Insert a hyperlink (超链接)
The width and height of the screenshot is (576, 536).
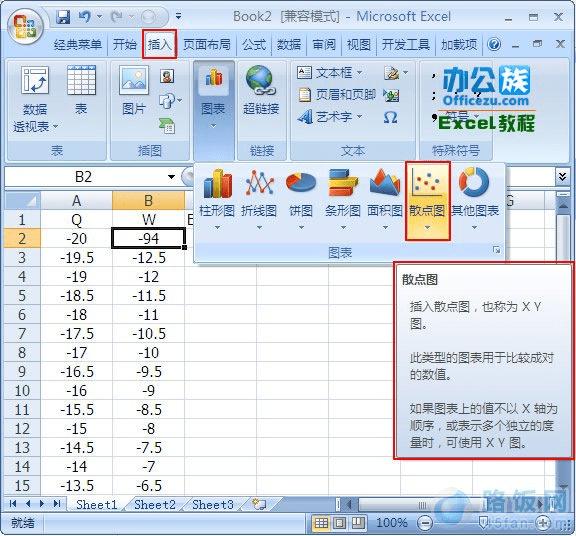point(261,90)
